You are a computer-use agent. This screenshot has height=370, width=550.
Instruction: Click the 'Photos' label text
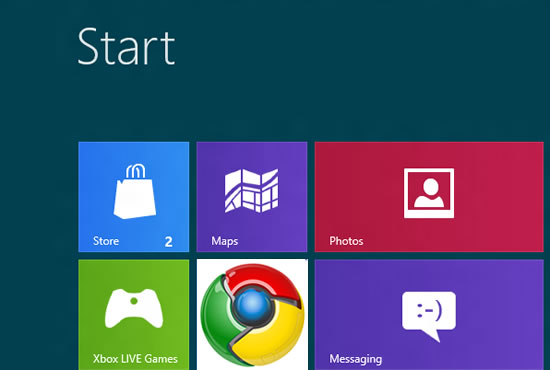(x=346, y=241)
